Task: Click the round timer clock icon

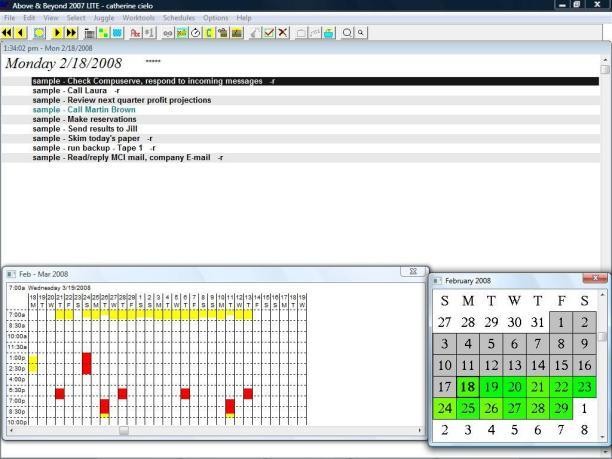Action: pyautogui.click(x=196, y=33)
